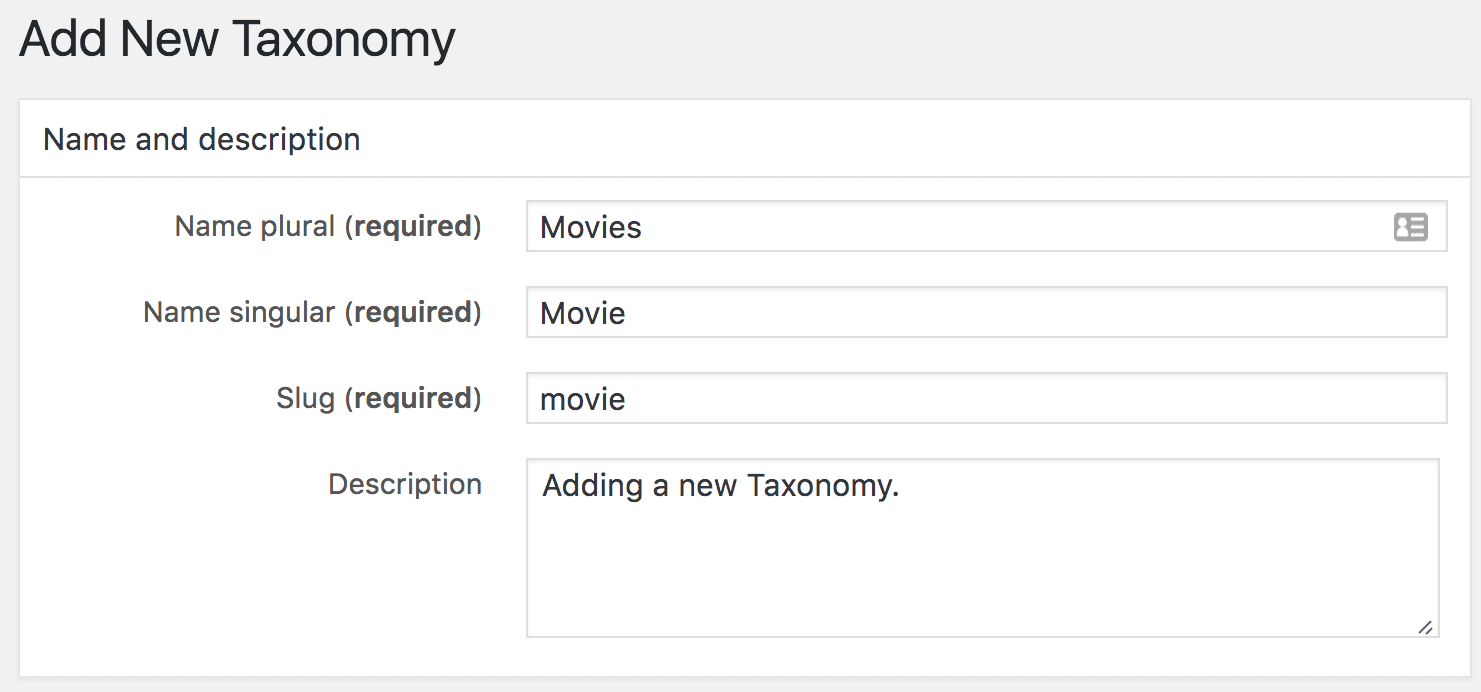Click the 'Slug (required)' label
This screenshot has height=692, width=1481.
click(378, 398)
